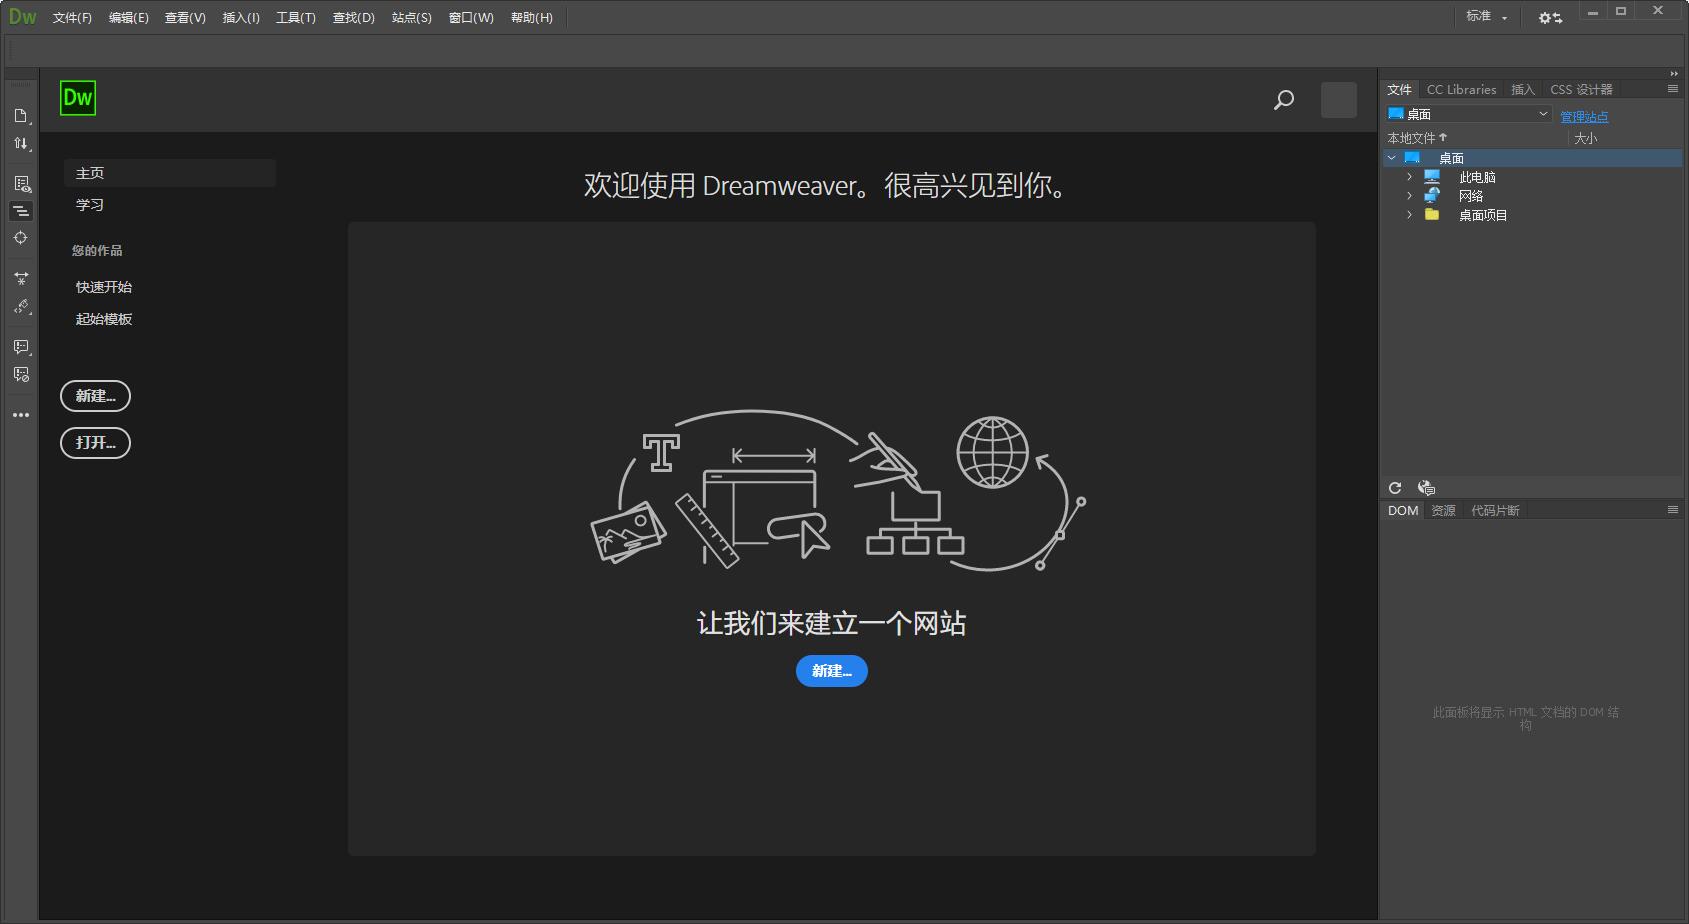1689x924 pixels.
Task: Open the customize toolbar three-dots icon
Action: (x=21, y=415)
